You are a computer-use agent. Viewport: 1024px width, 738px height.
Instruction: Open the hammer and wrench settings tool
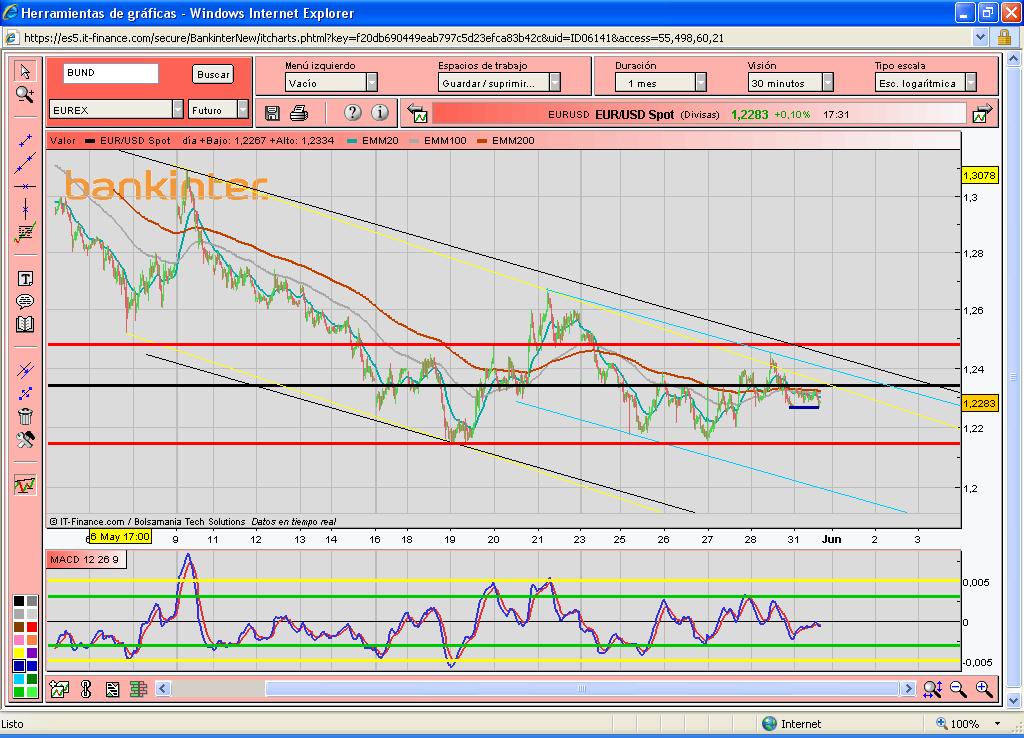(25, 440)
